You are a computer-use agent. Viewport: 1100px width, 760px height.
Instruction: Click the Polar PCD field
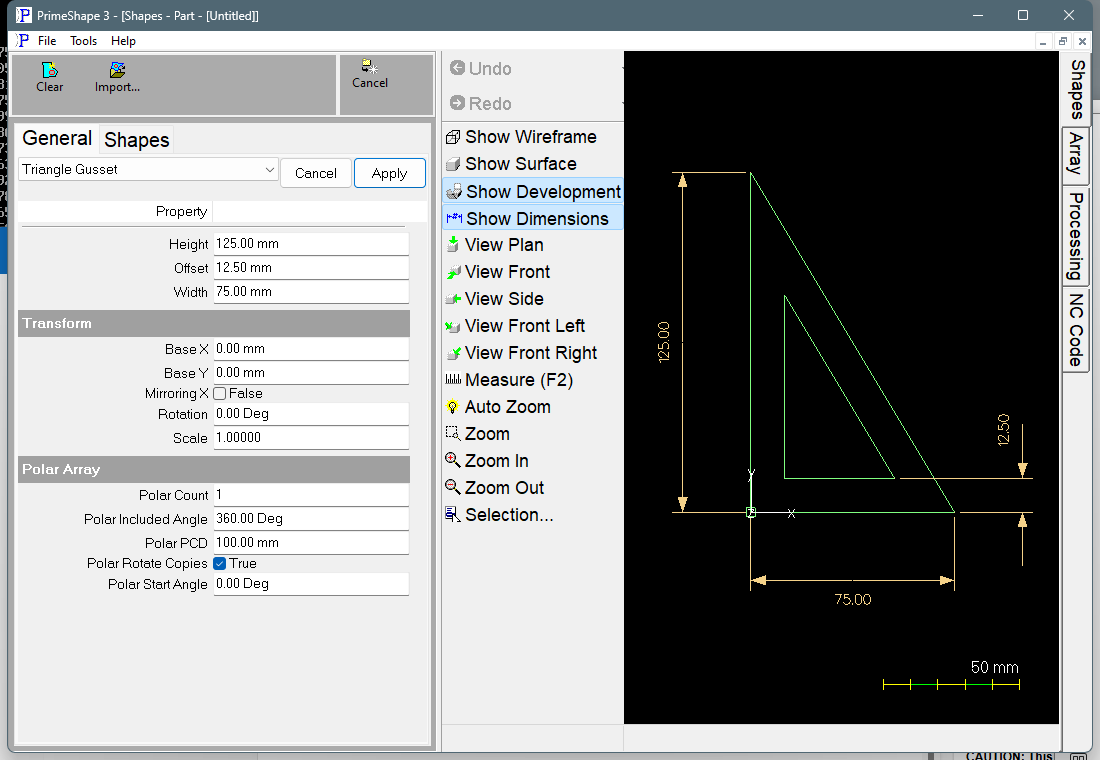[x=311, y=543]
